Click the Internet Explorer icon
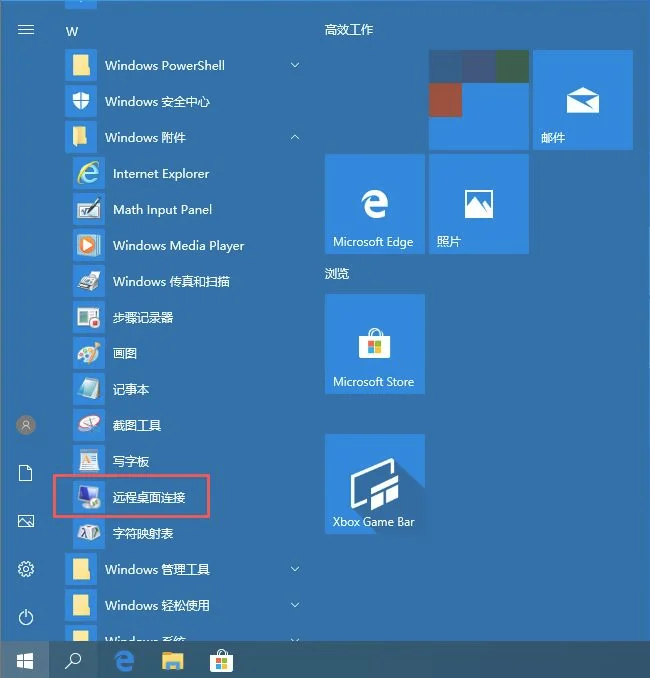 (89, 173)
